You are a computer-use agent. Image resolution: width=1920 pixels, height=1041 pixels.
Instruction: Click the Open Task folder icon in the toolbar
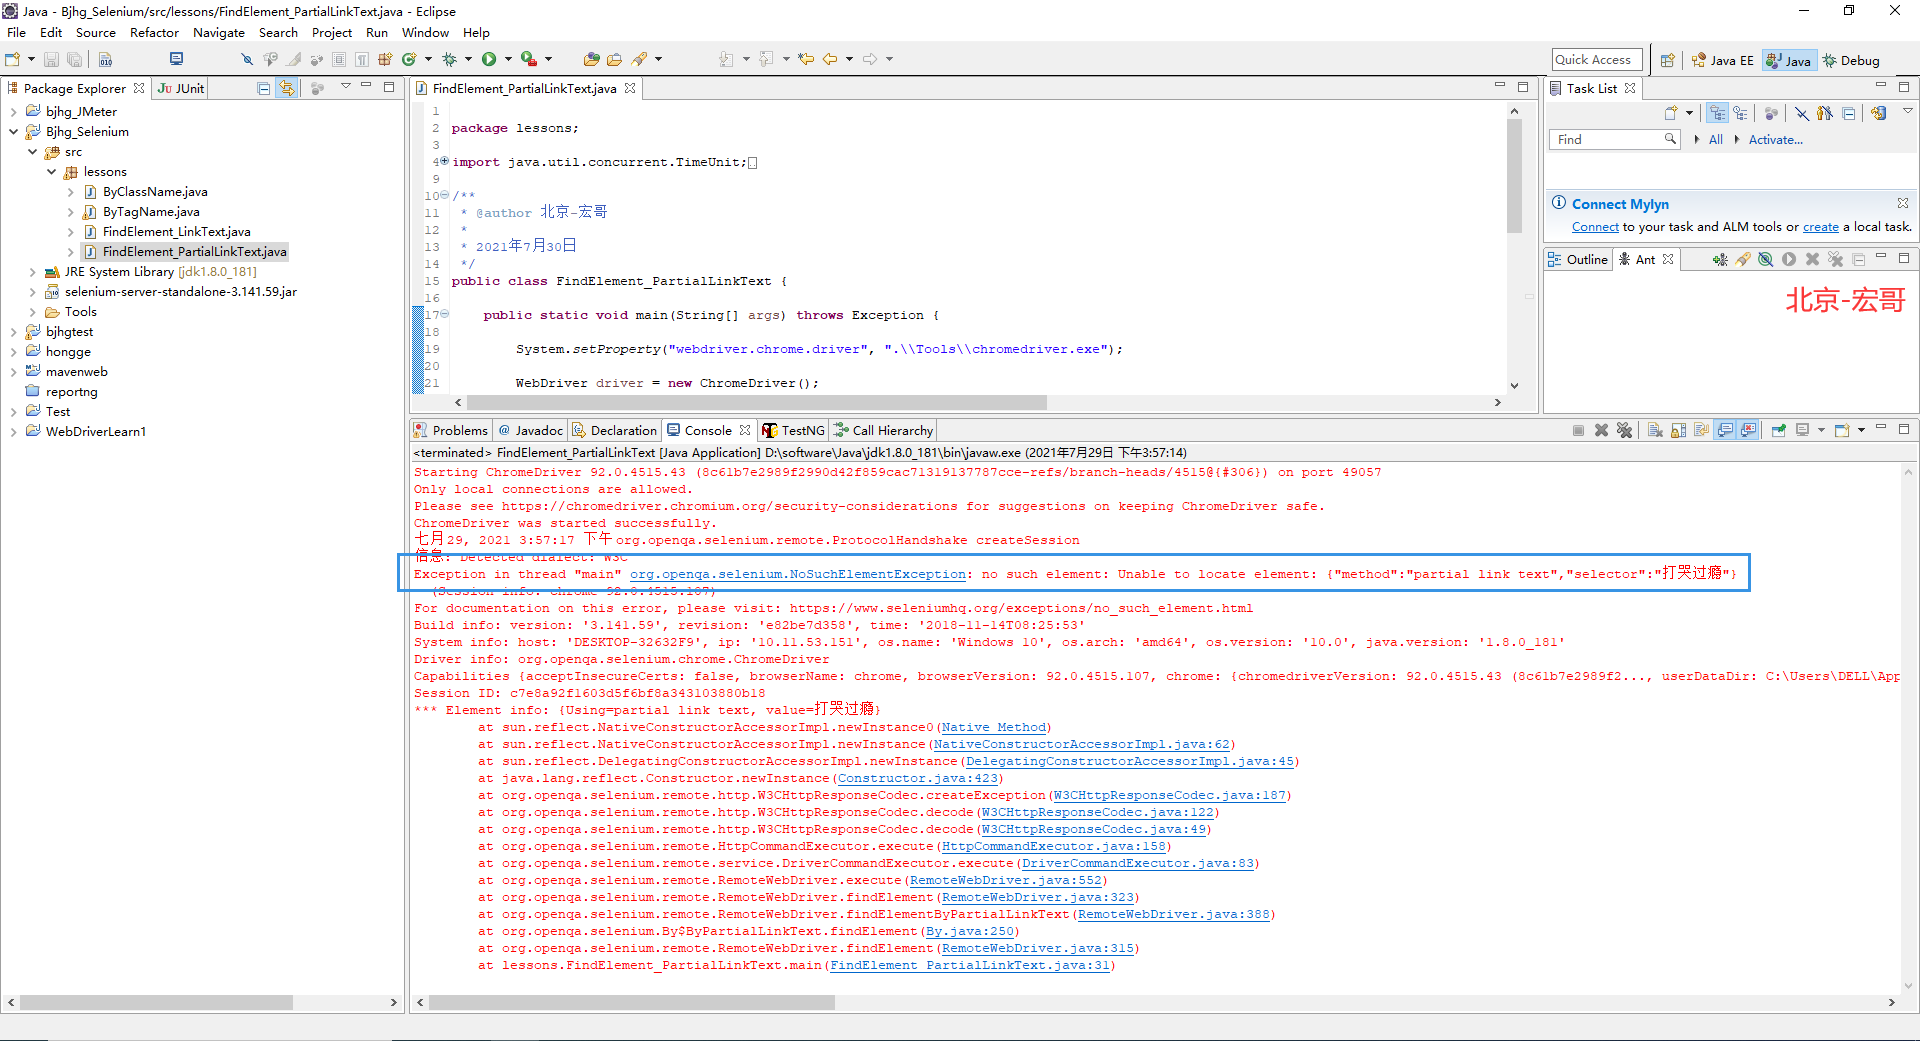[614, 59]
